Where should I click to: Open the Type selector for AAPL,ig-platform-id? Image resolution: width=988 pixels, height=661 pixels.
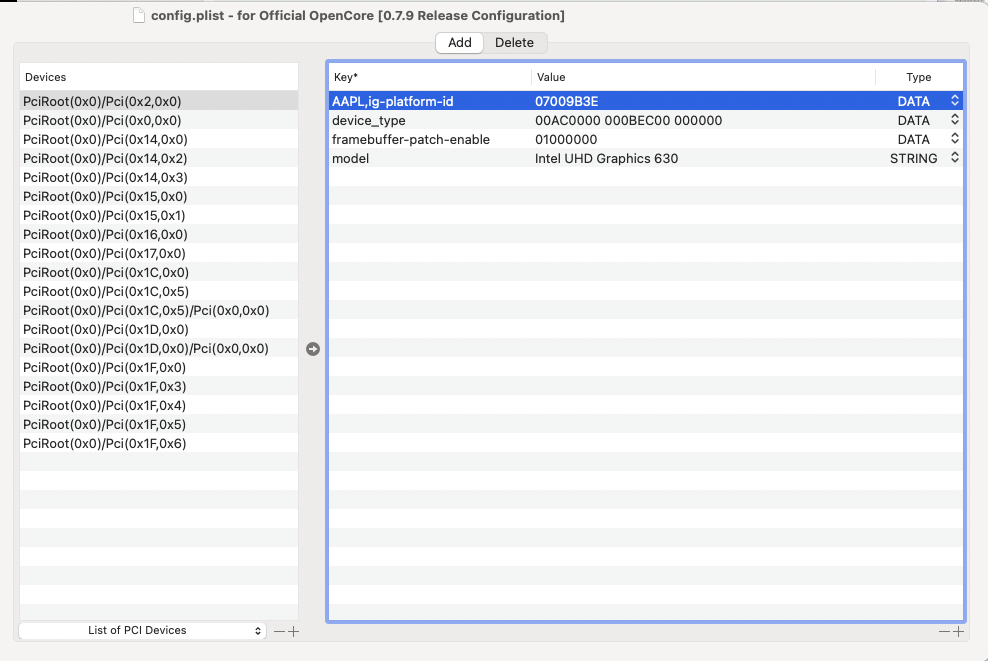pos(954,101)
